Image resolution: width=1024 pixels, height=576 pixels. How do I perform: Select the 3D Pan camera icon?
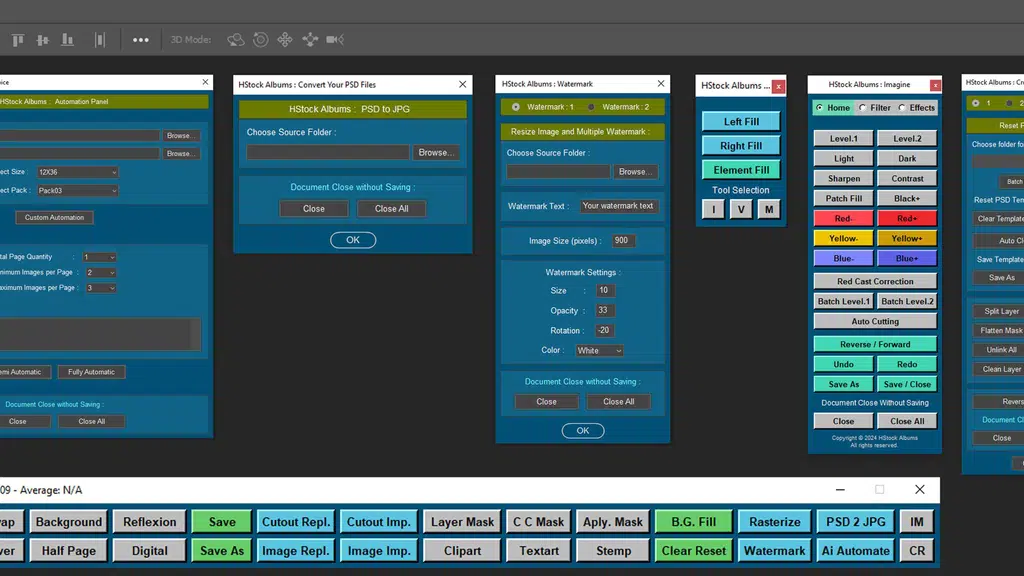(x=285, y=40)
